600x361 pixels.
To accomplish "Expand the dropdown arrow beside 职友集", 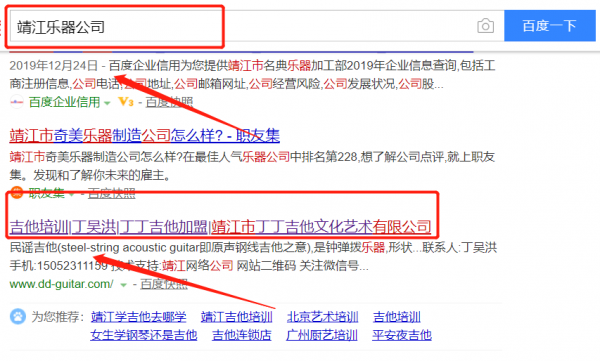I will click(x=71, y=194).
